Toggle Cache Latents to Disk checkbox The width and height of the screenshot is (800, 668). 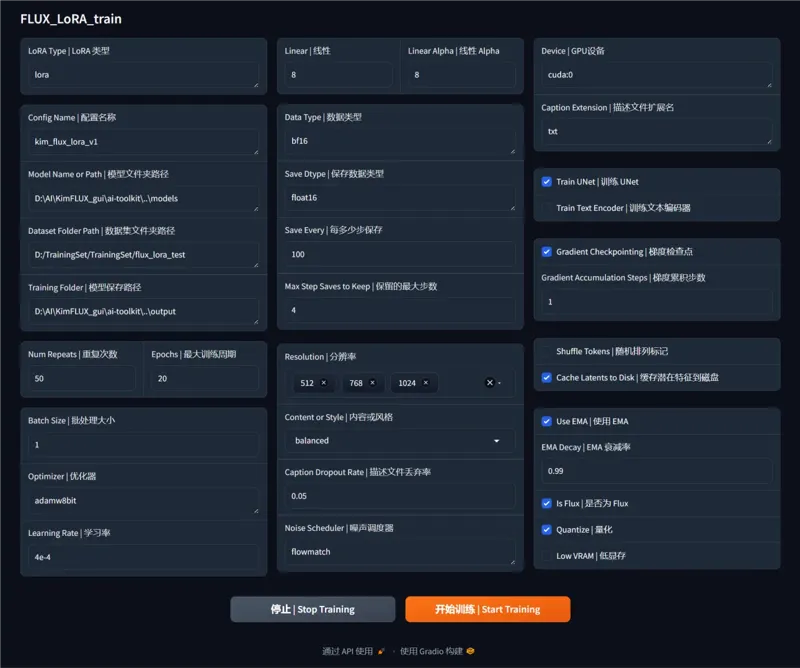(x=546, y=378)
